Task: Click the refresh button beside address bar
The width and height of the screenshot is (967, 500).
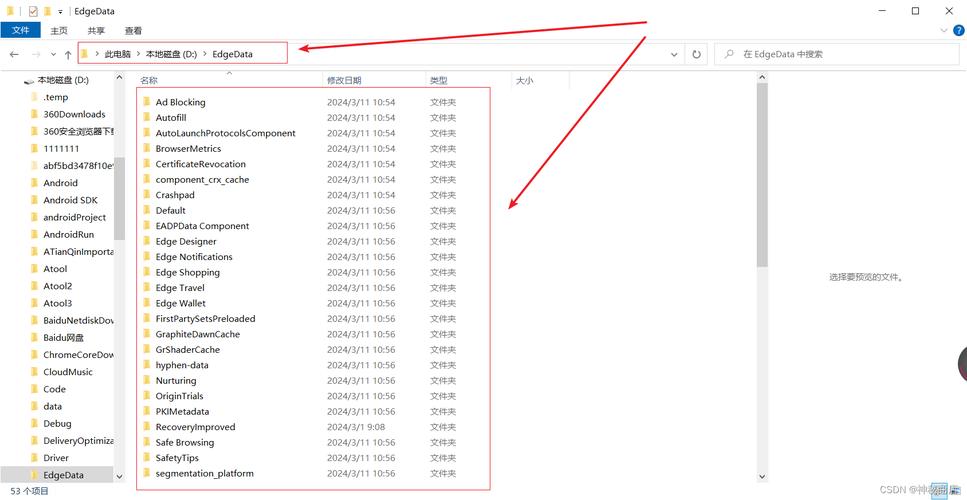Action: tap(697, 54)
